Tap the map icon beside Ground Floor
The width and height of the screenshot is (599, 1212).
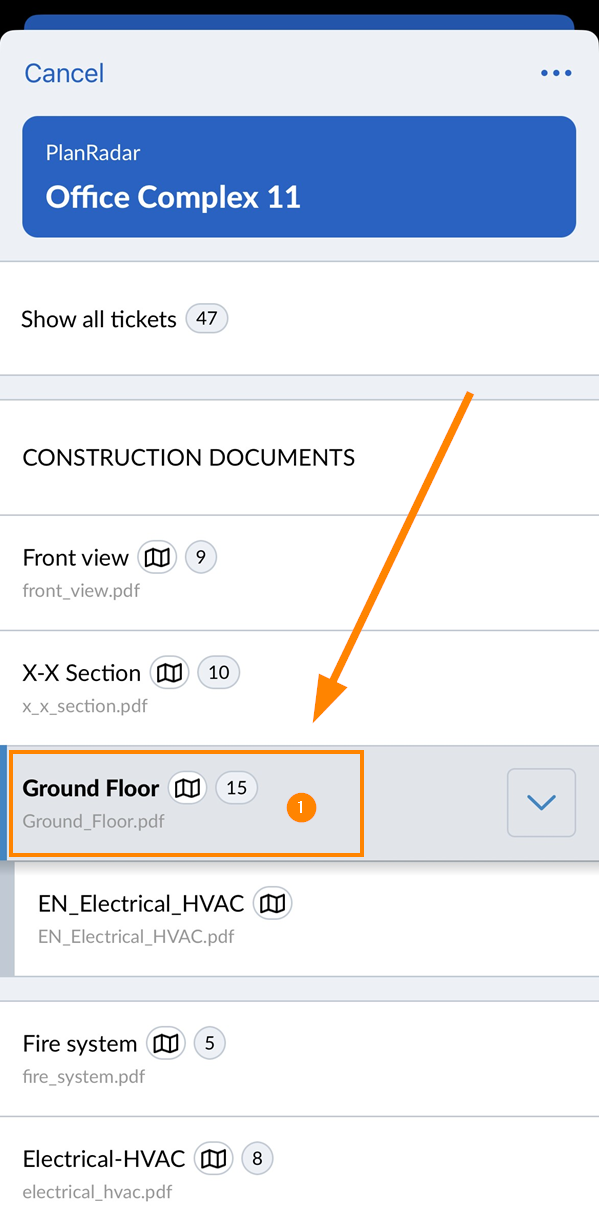click(x=187, y=787)
